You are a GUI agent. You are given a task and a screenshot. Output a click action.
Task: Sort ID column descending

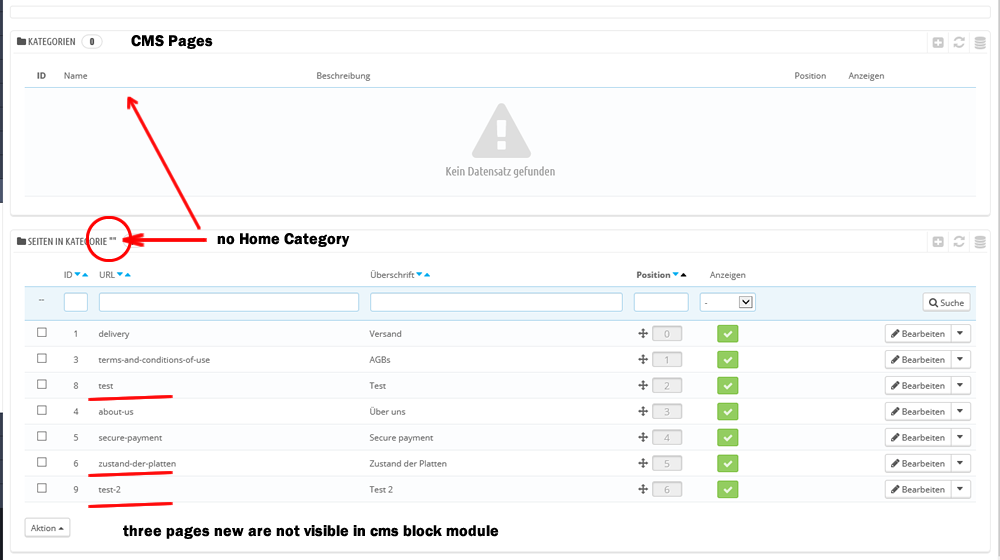[78, 275]
